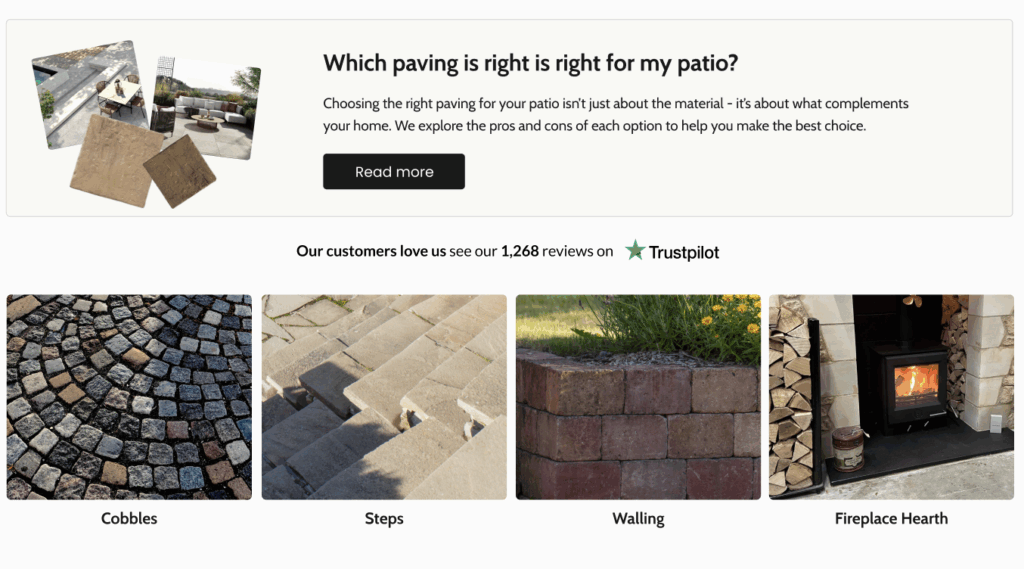The width and height of the screenshot is (1024, 569).
Task: Click the 1,268 reviews count
Action: point(519,251)
